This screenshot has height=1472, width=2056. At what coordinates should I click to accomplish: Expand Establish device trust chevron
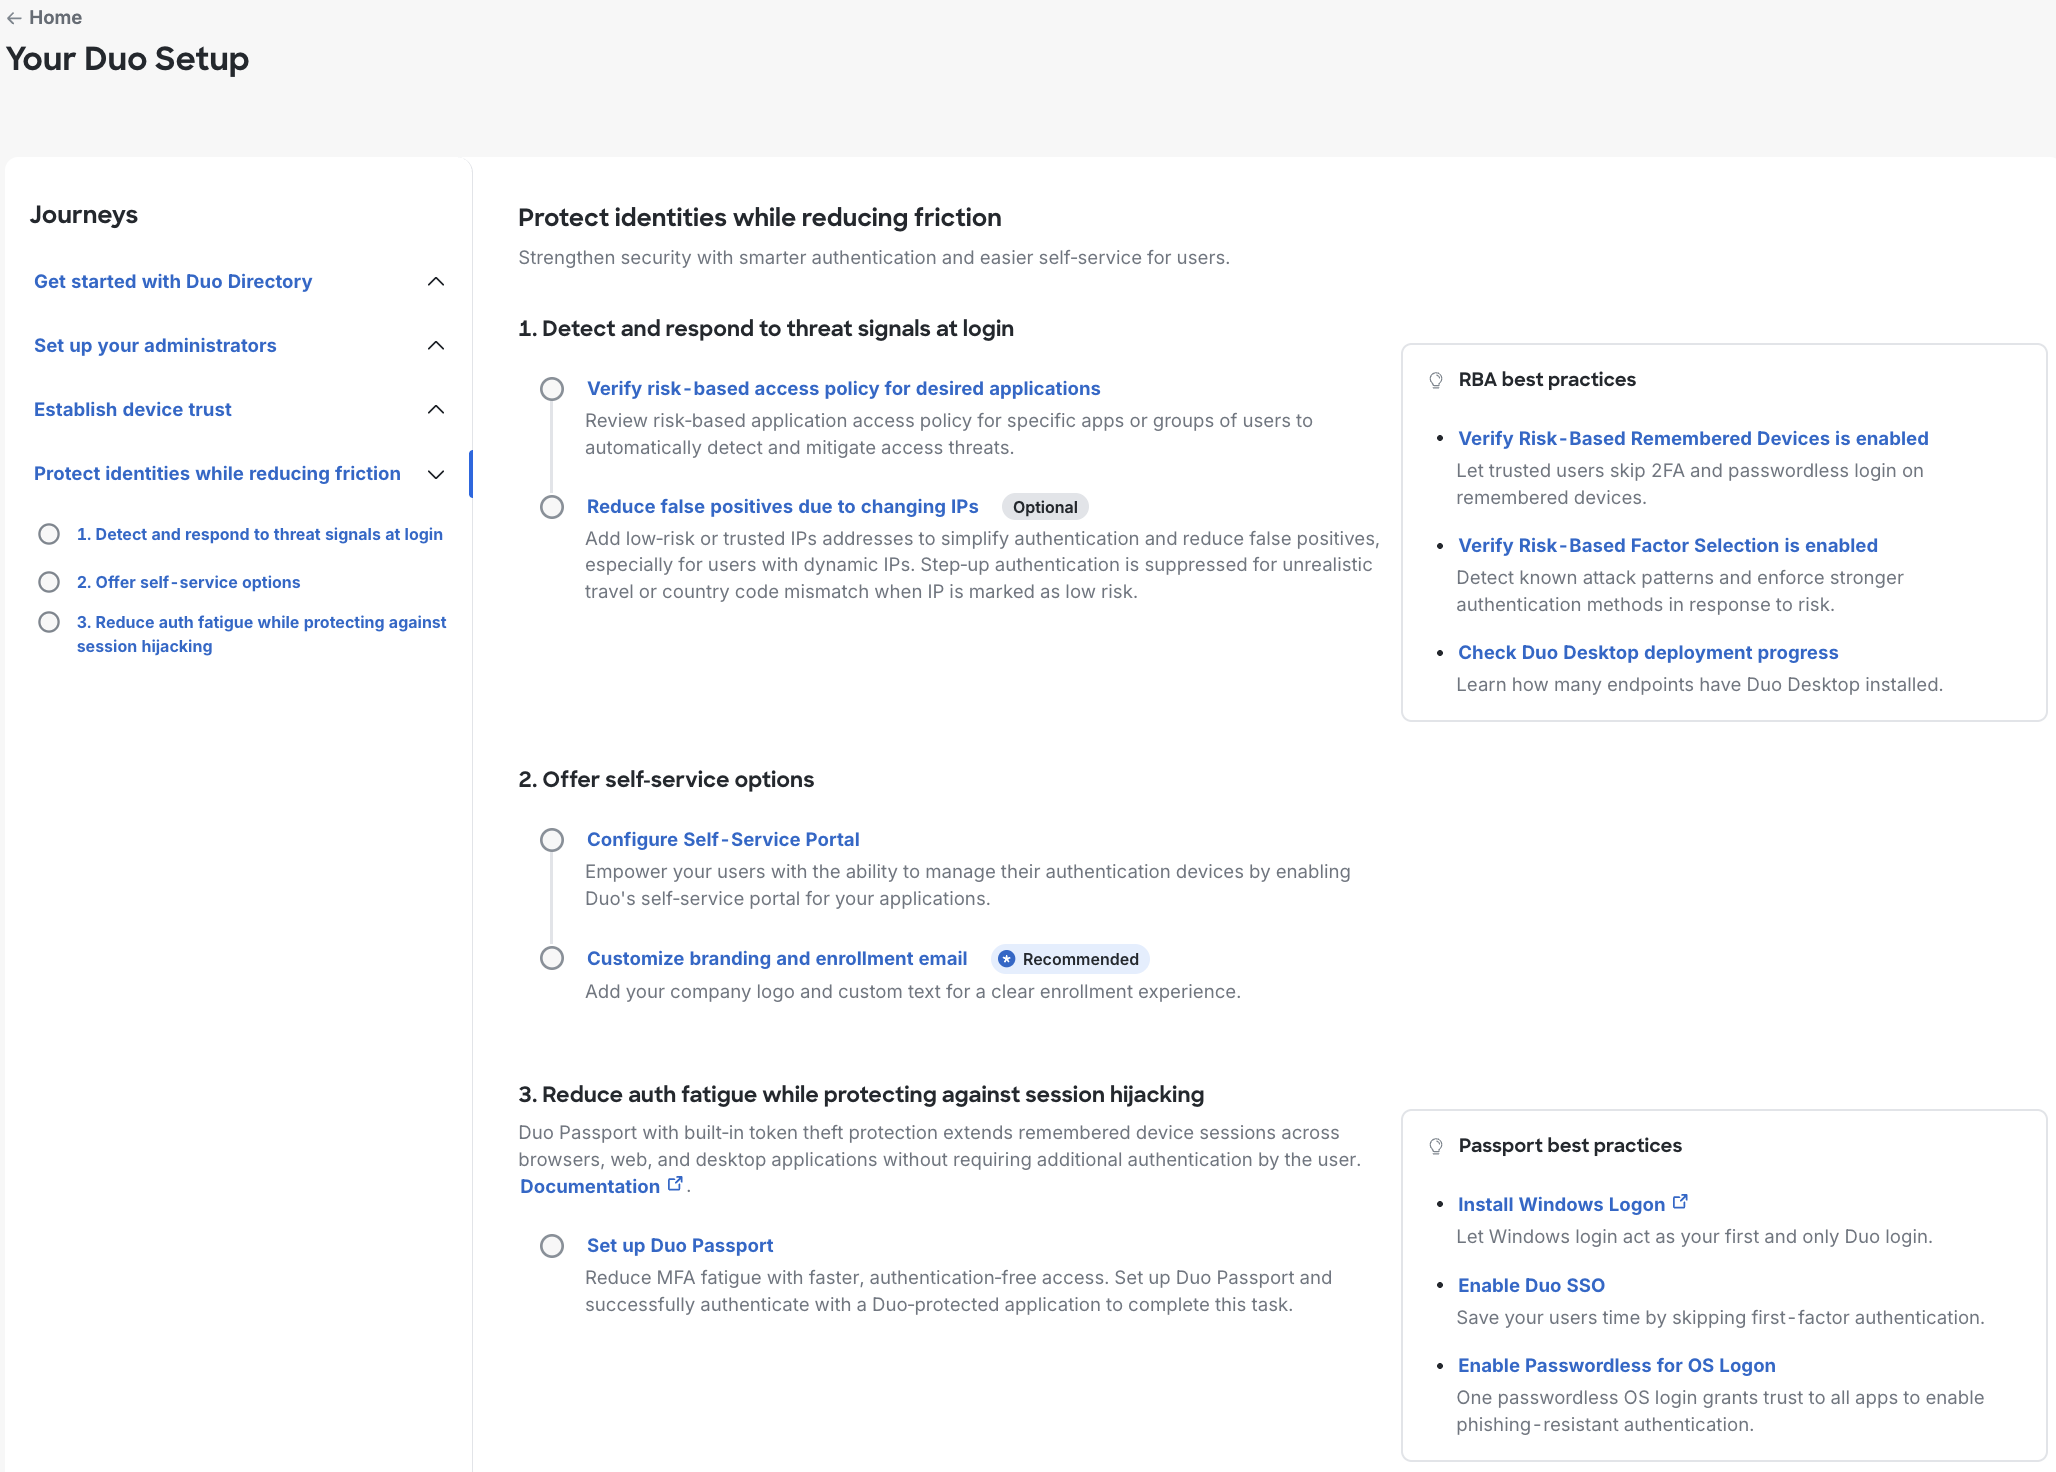coord(436,410)
